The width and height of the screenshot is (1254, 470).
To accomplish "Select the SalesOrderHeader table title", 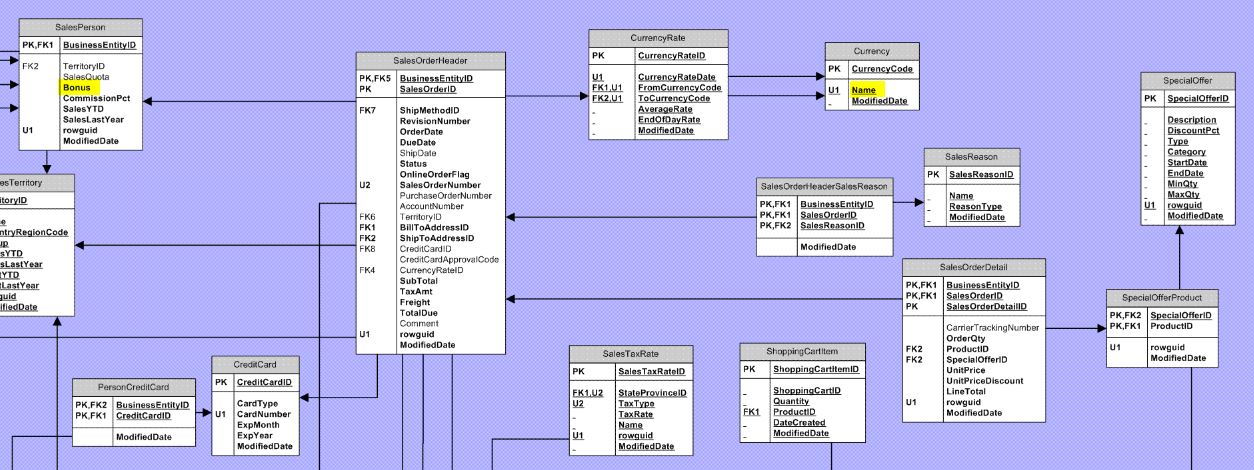I will pyautogui.click(x=430, y=60).
